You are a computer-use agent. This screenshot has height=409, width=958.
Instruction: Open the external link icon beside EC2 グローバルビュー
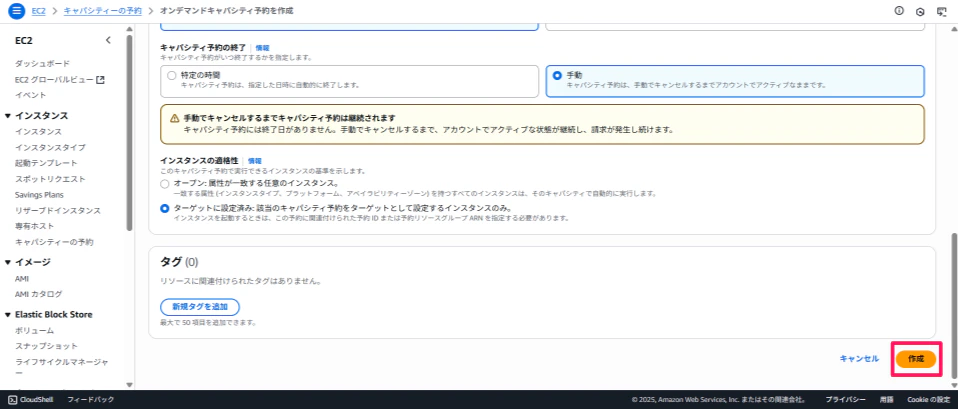(x=101, y=79)
